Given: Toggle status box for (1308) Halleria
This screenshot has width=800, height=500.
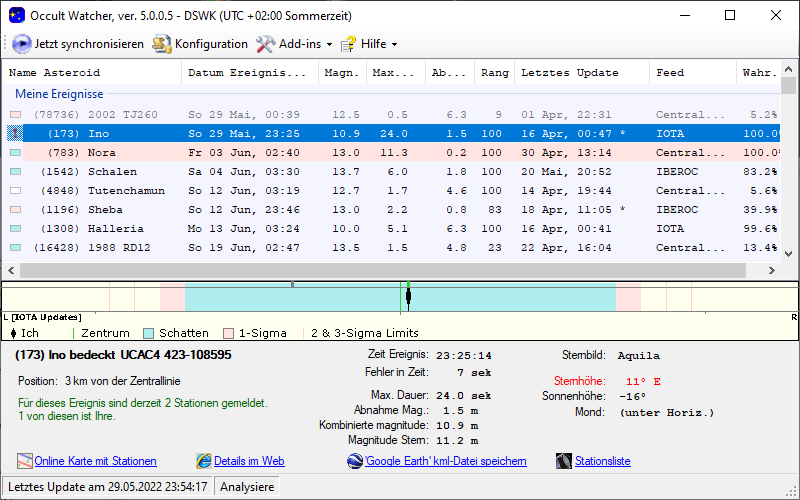Looking at the screenshot, I should click(x=15, y=229).
